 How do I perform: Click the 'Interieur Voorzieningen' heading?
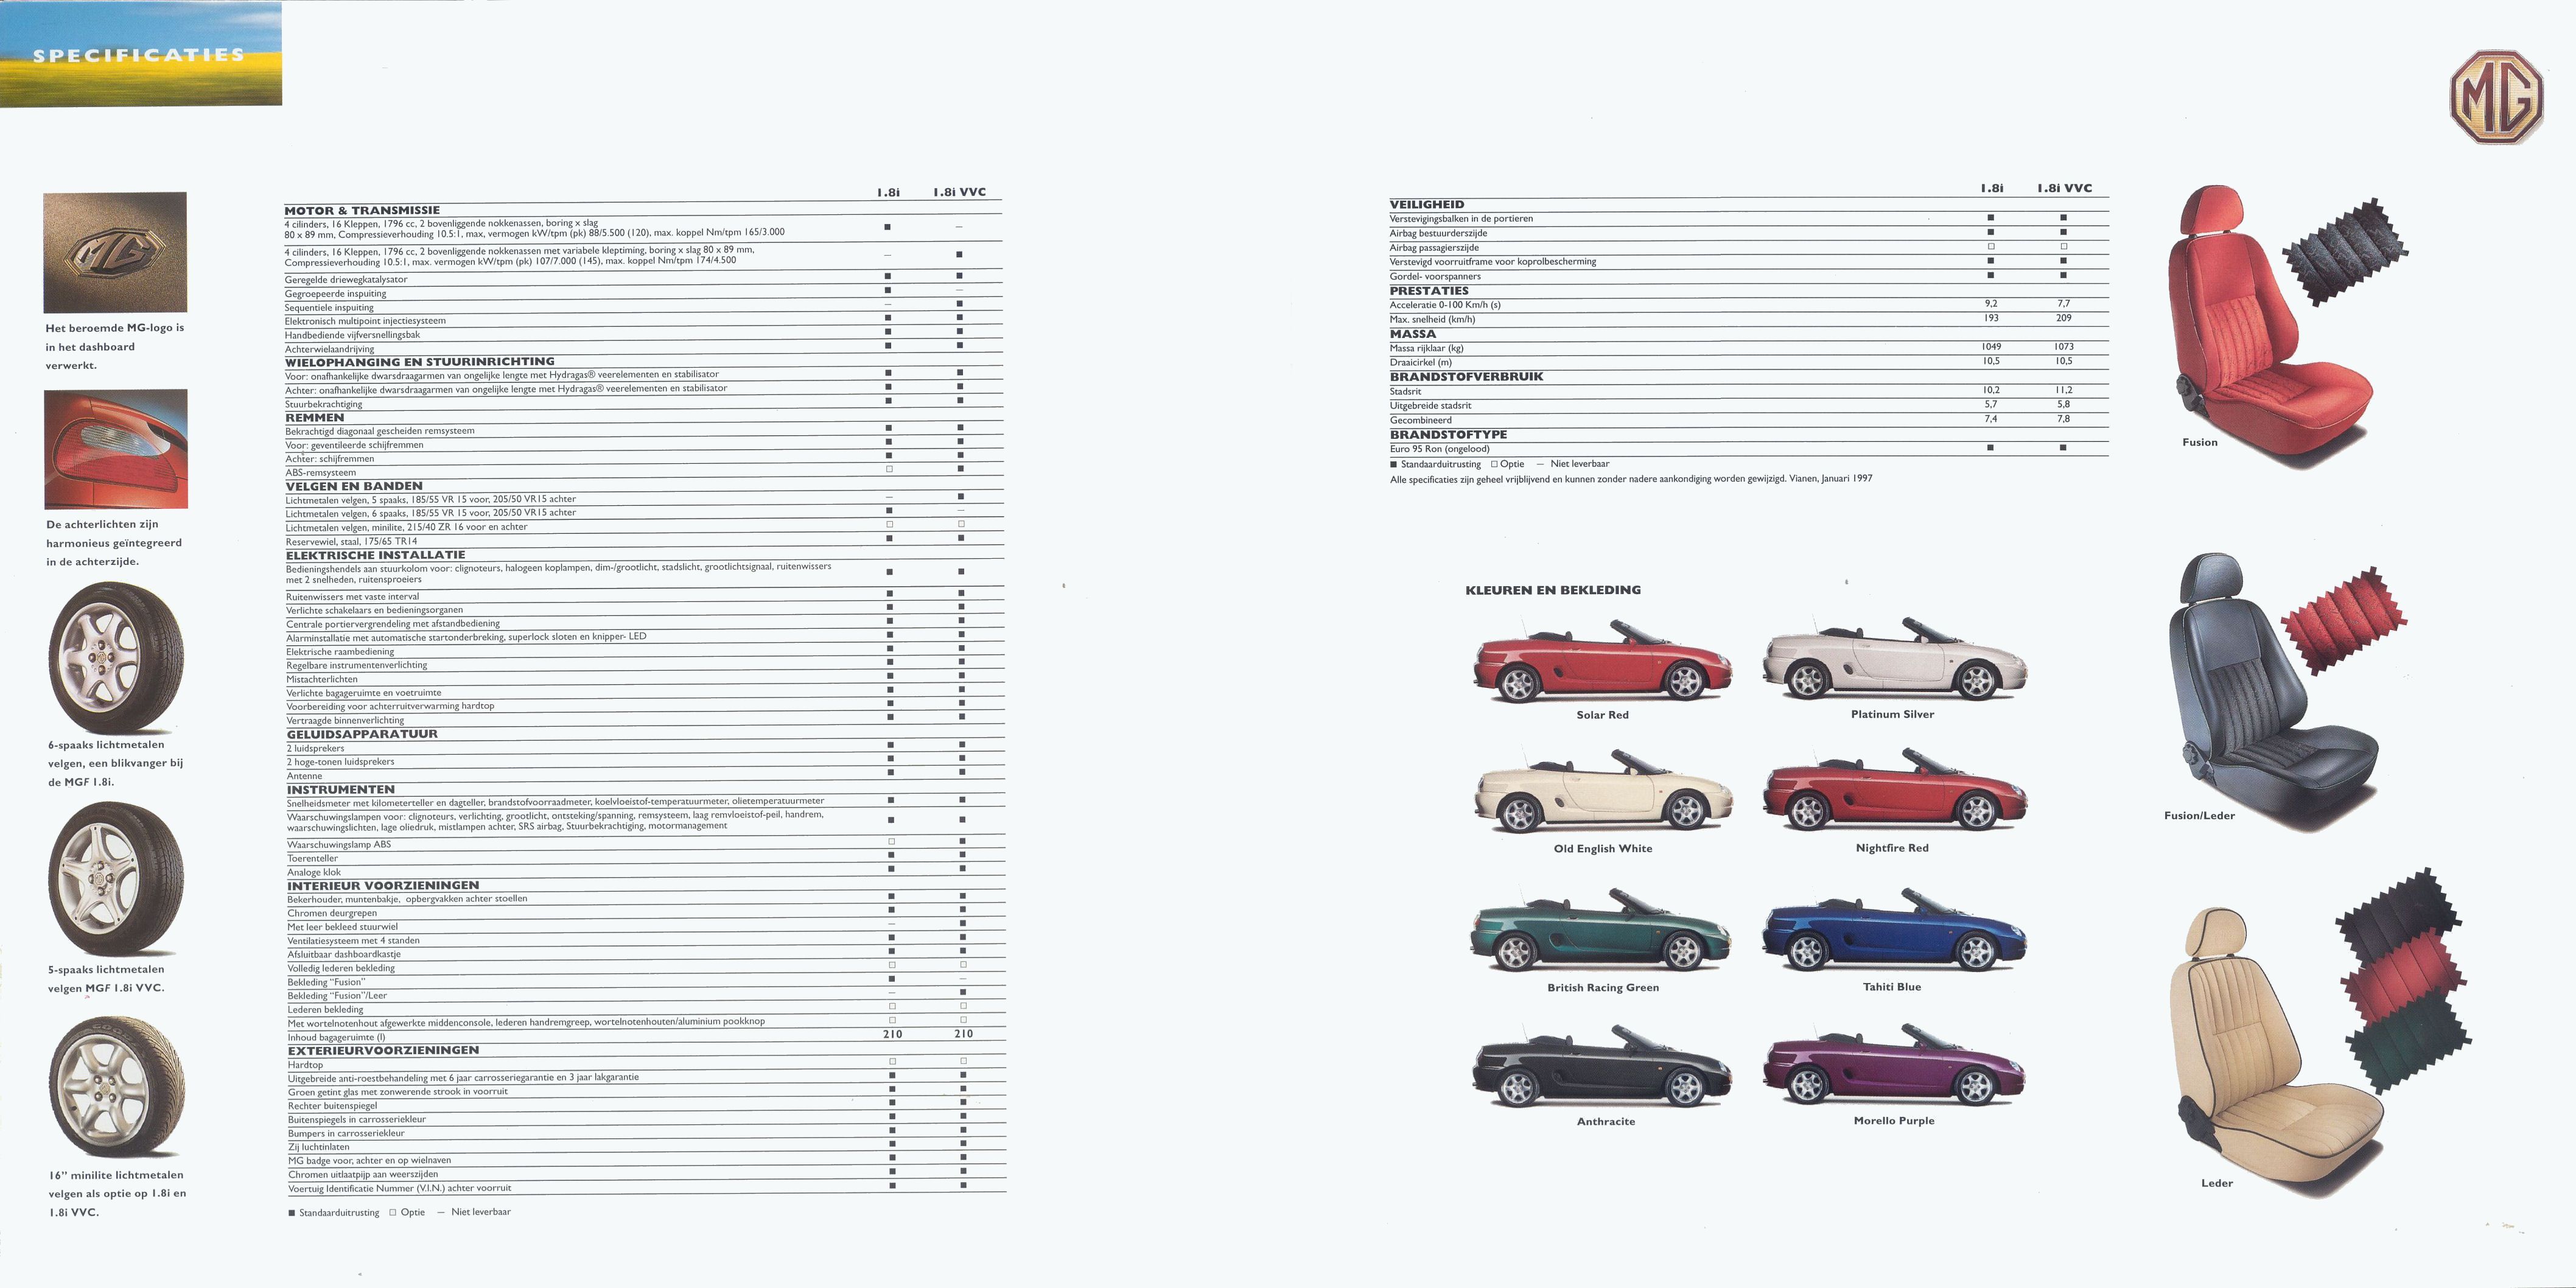383,886
